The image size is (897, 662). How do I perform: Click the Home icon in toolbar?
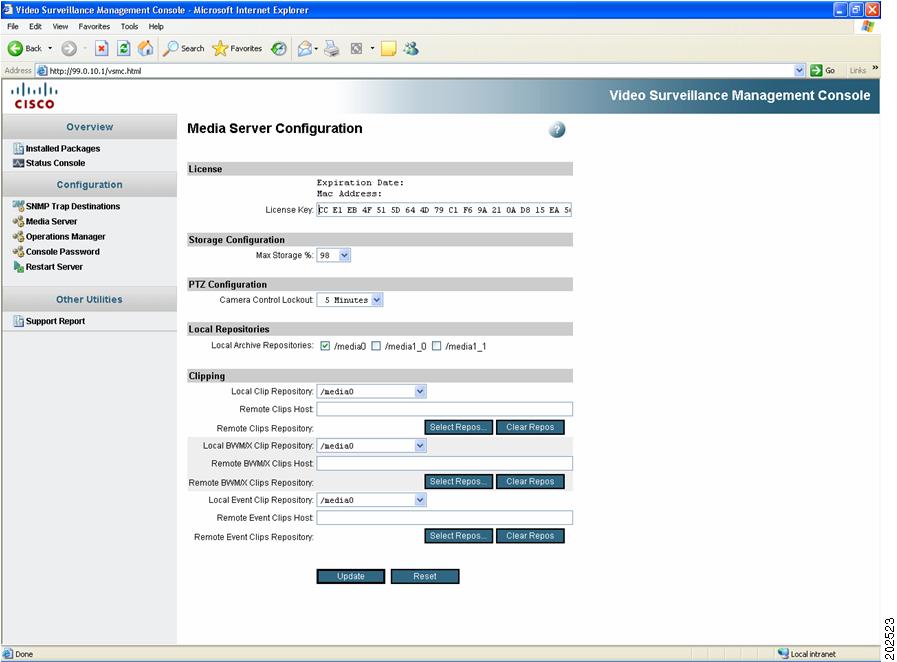point(146,49)
